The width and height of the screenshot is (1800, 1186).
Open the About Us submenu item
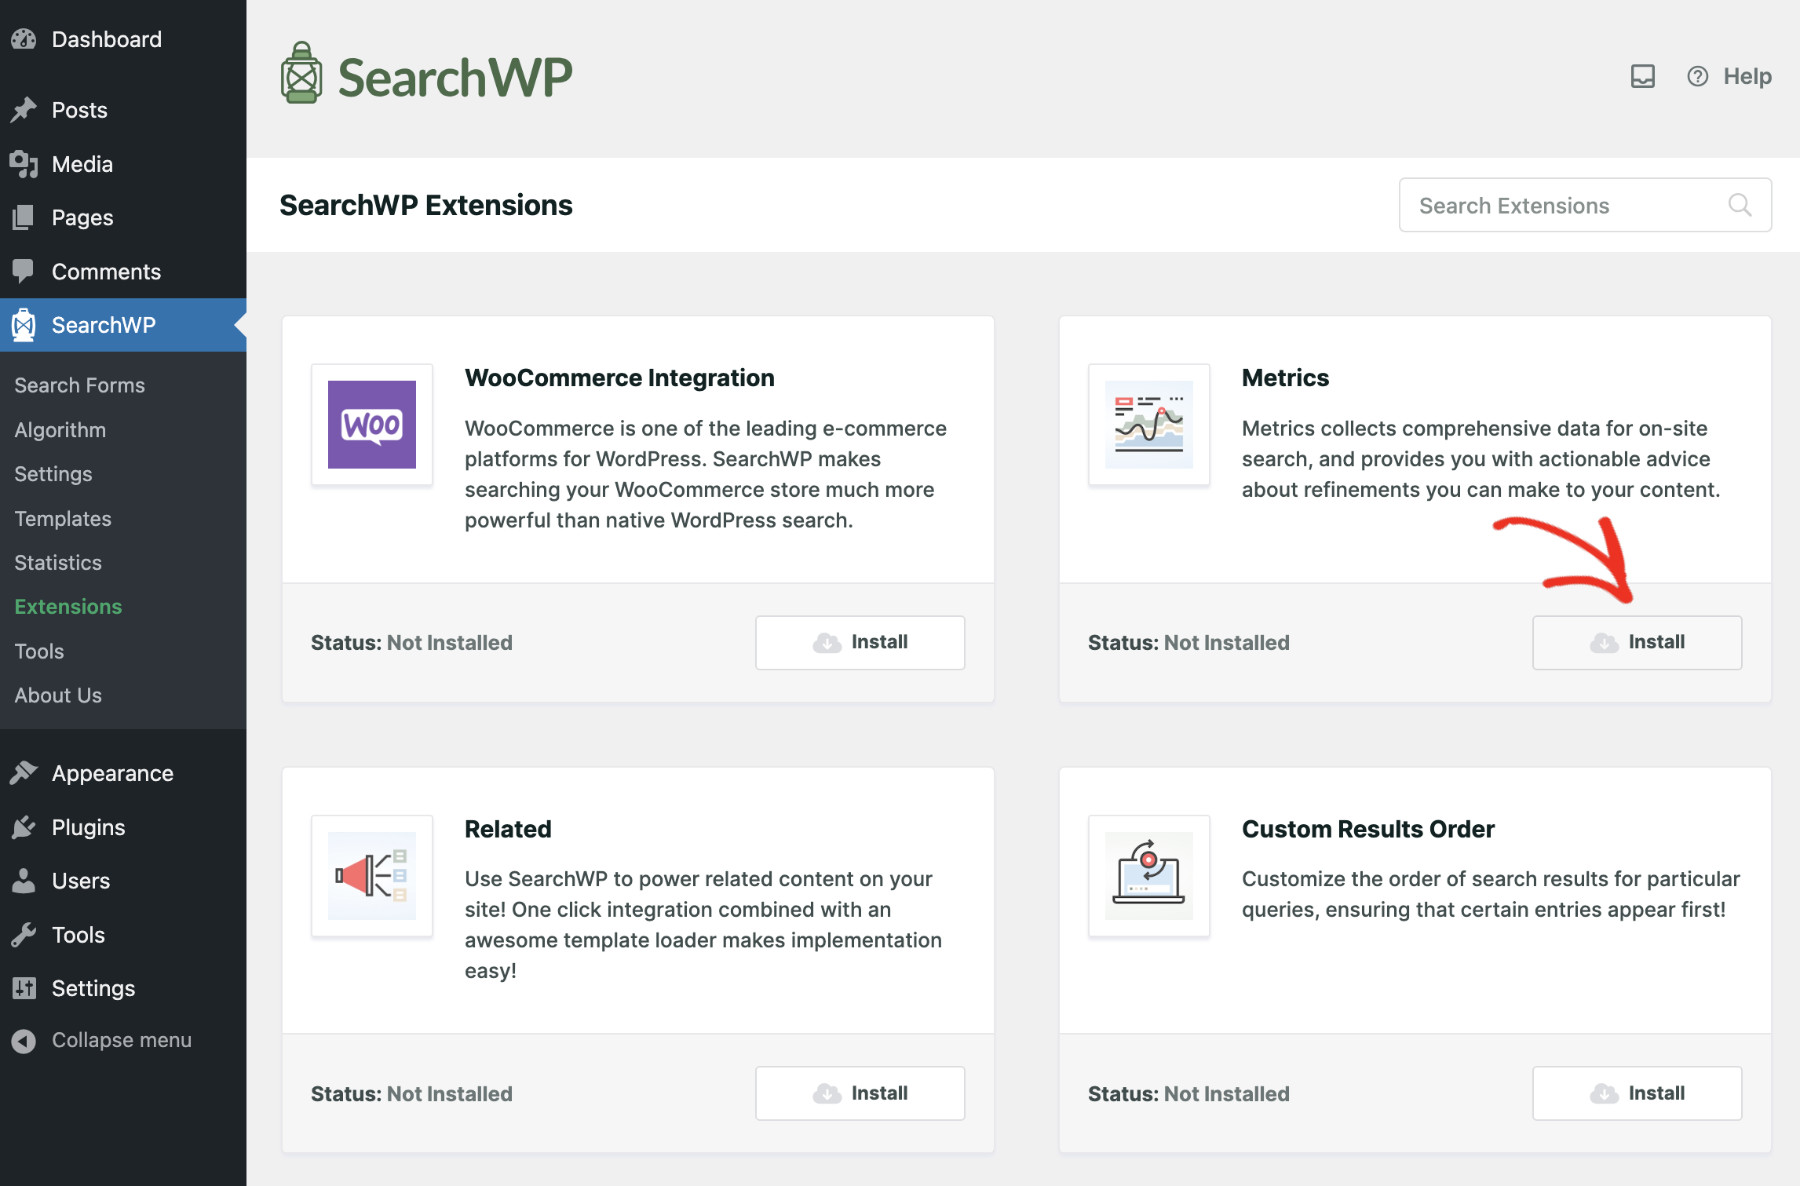(x=58, y=695)
